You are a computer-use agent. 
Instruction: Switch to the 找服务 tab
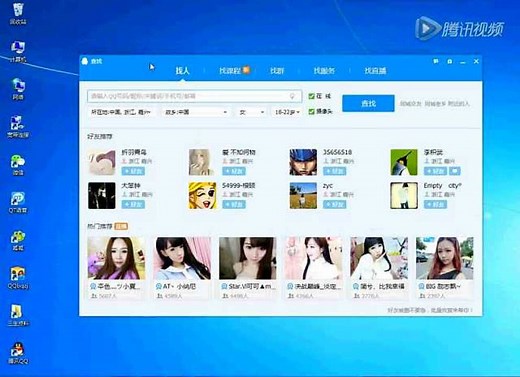tap(324, 70)
